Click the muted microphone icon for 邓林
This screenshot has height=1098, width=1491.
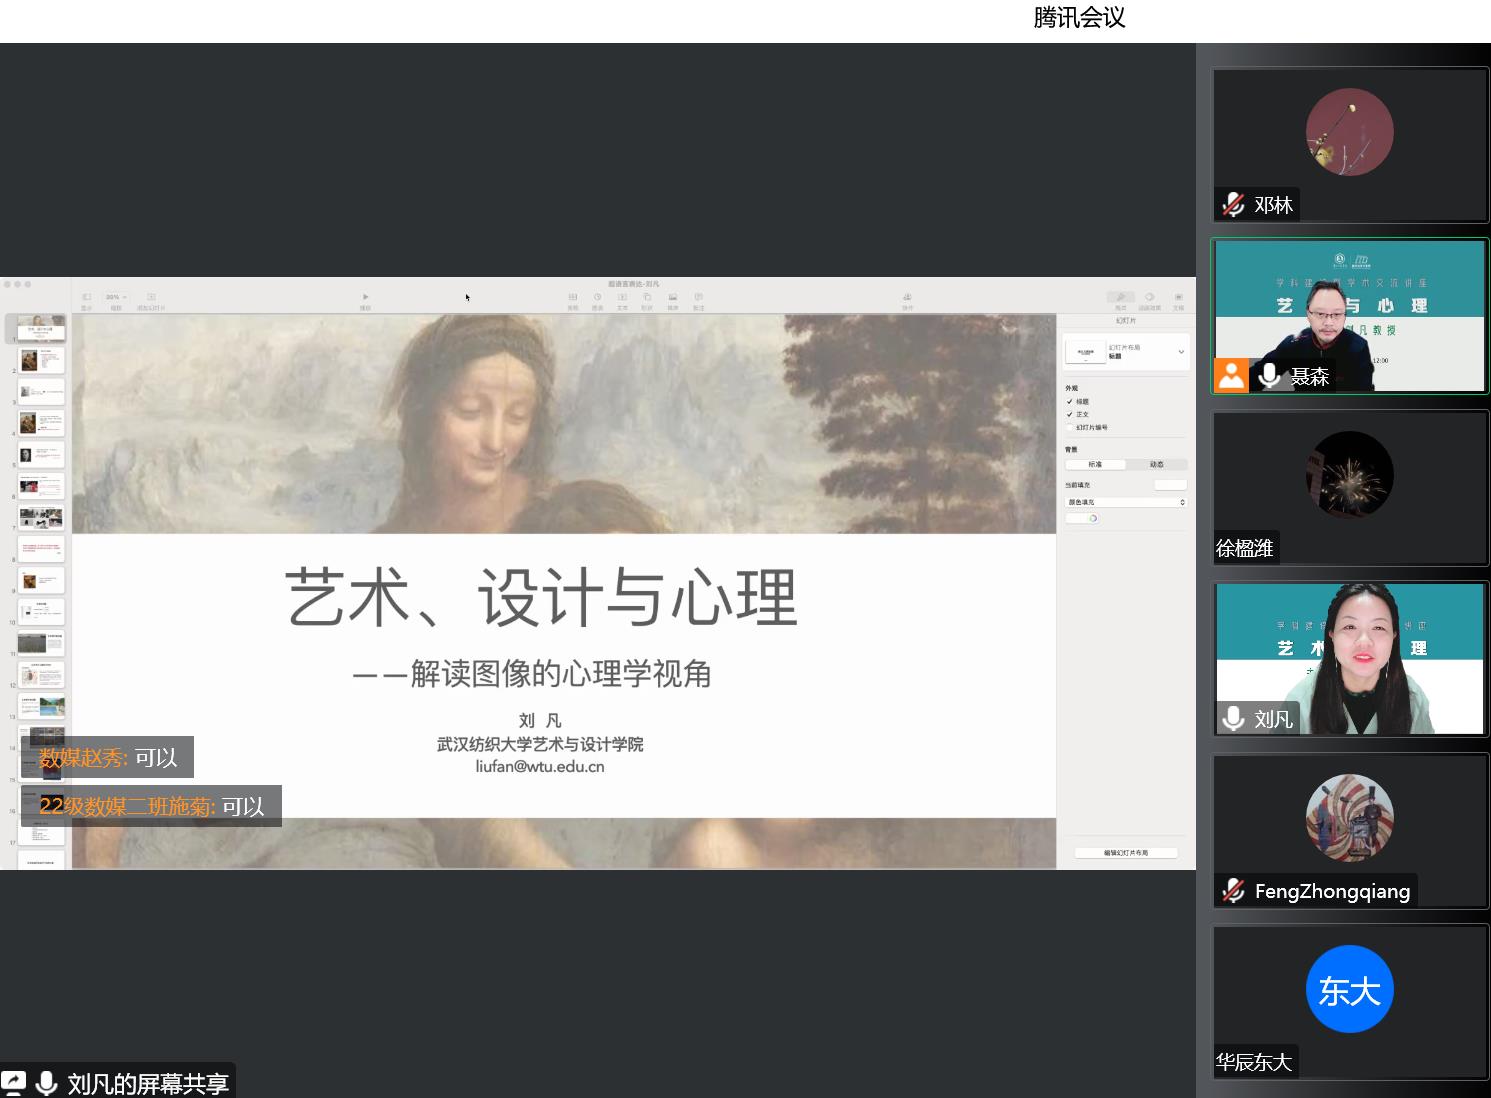tap(1234, 205)
